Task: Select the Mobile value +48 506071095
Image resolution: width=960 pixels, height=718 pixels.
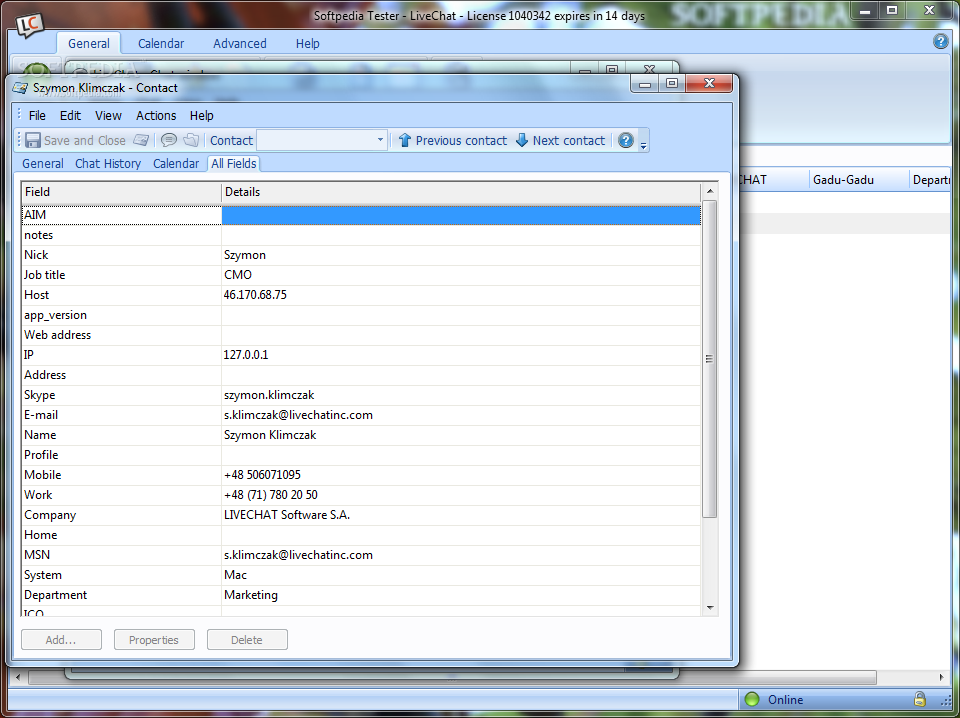Action: [x=262, y=475]
